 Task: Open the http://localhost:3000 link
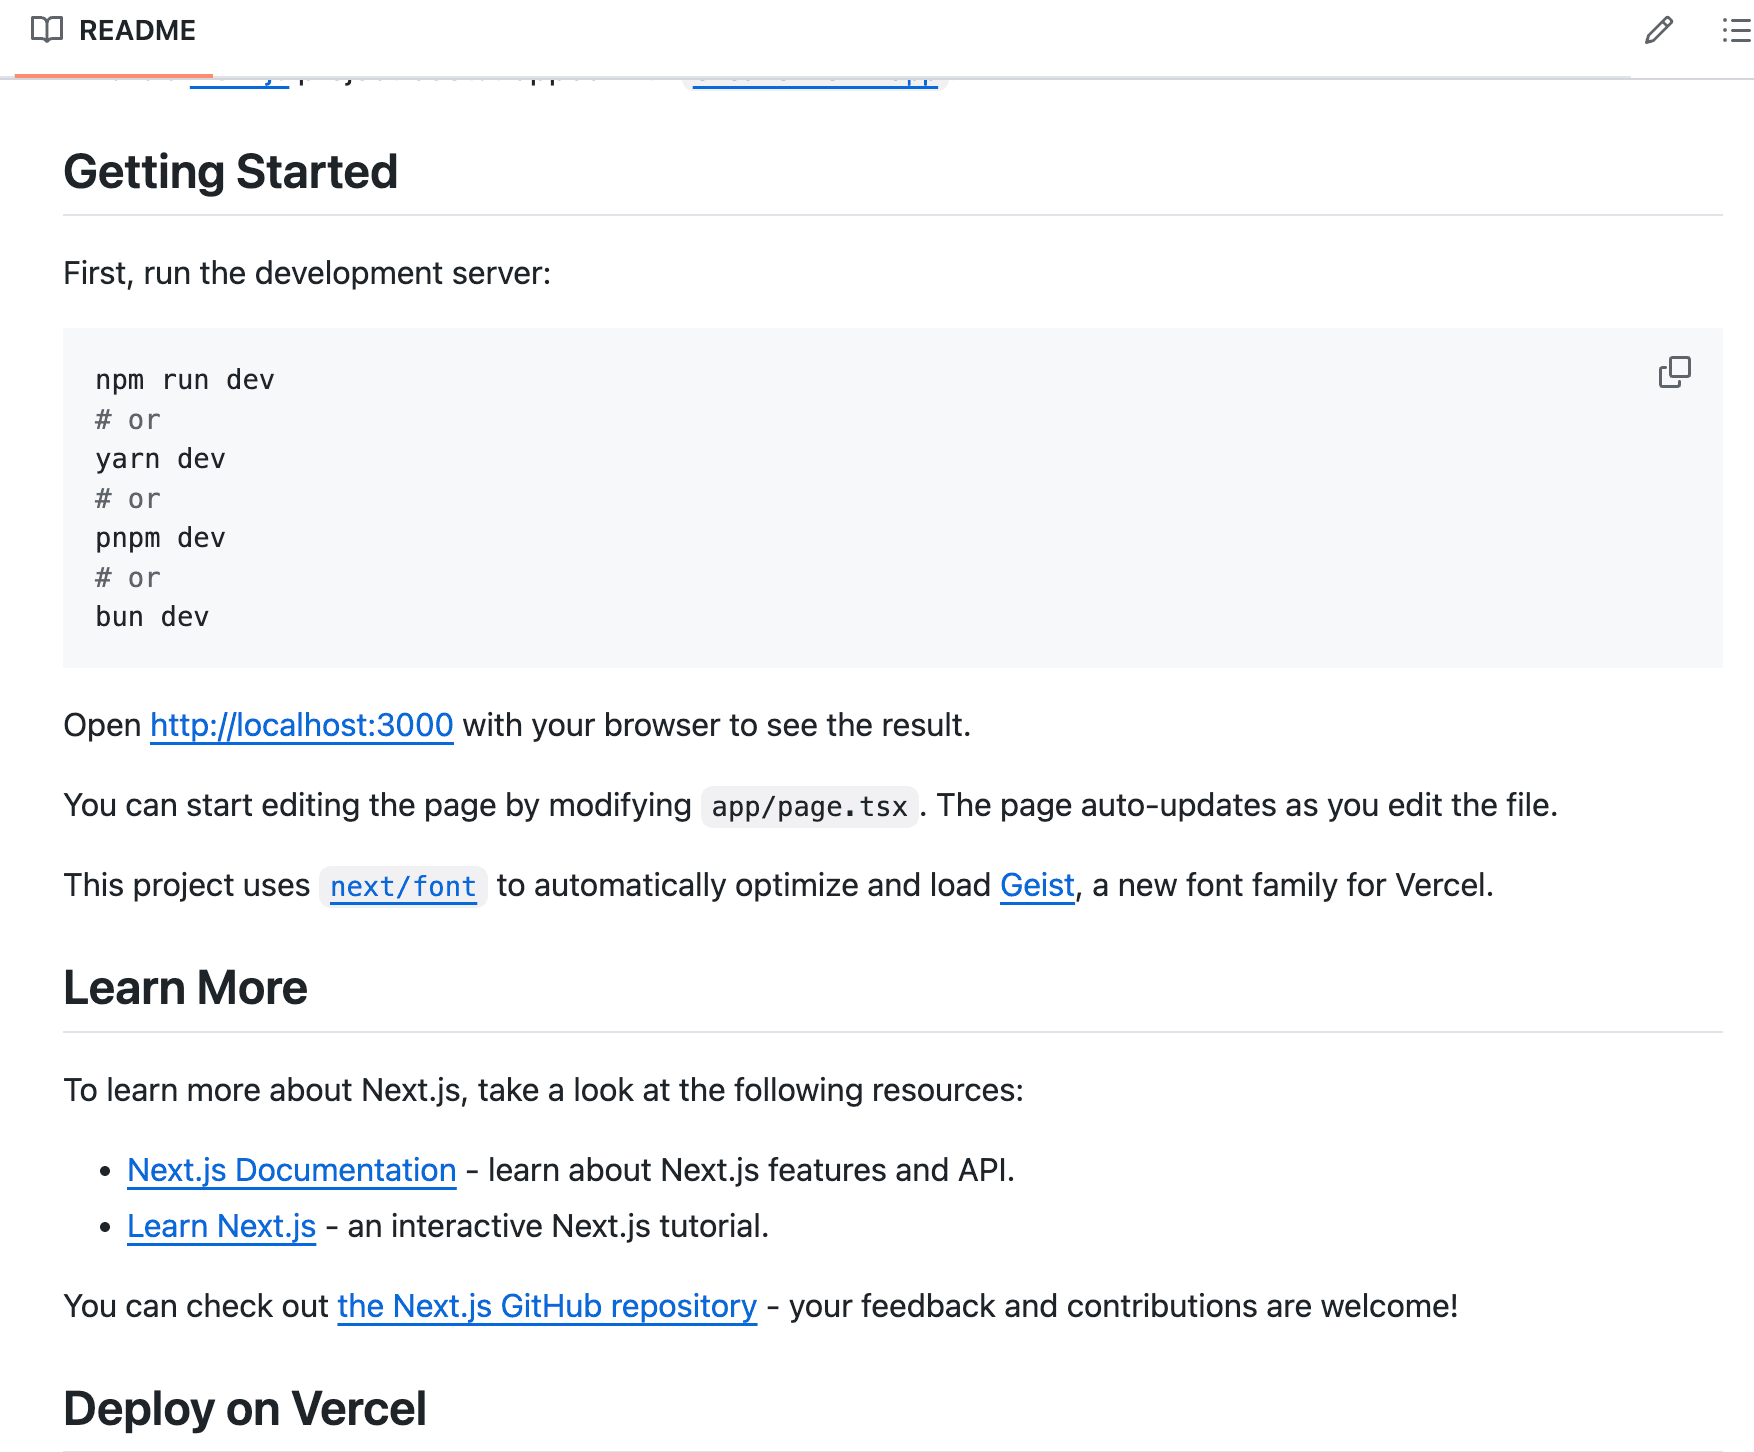tap(302, 725)
